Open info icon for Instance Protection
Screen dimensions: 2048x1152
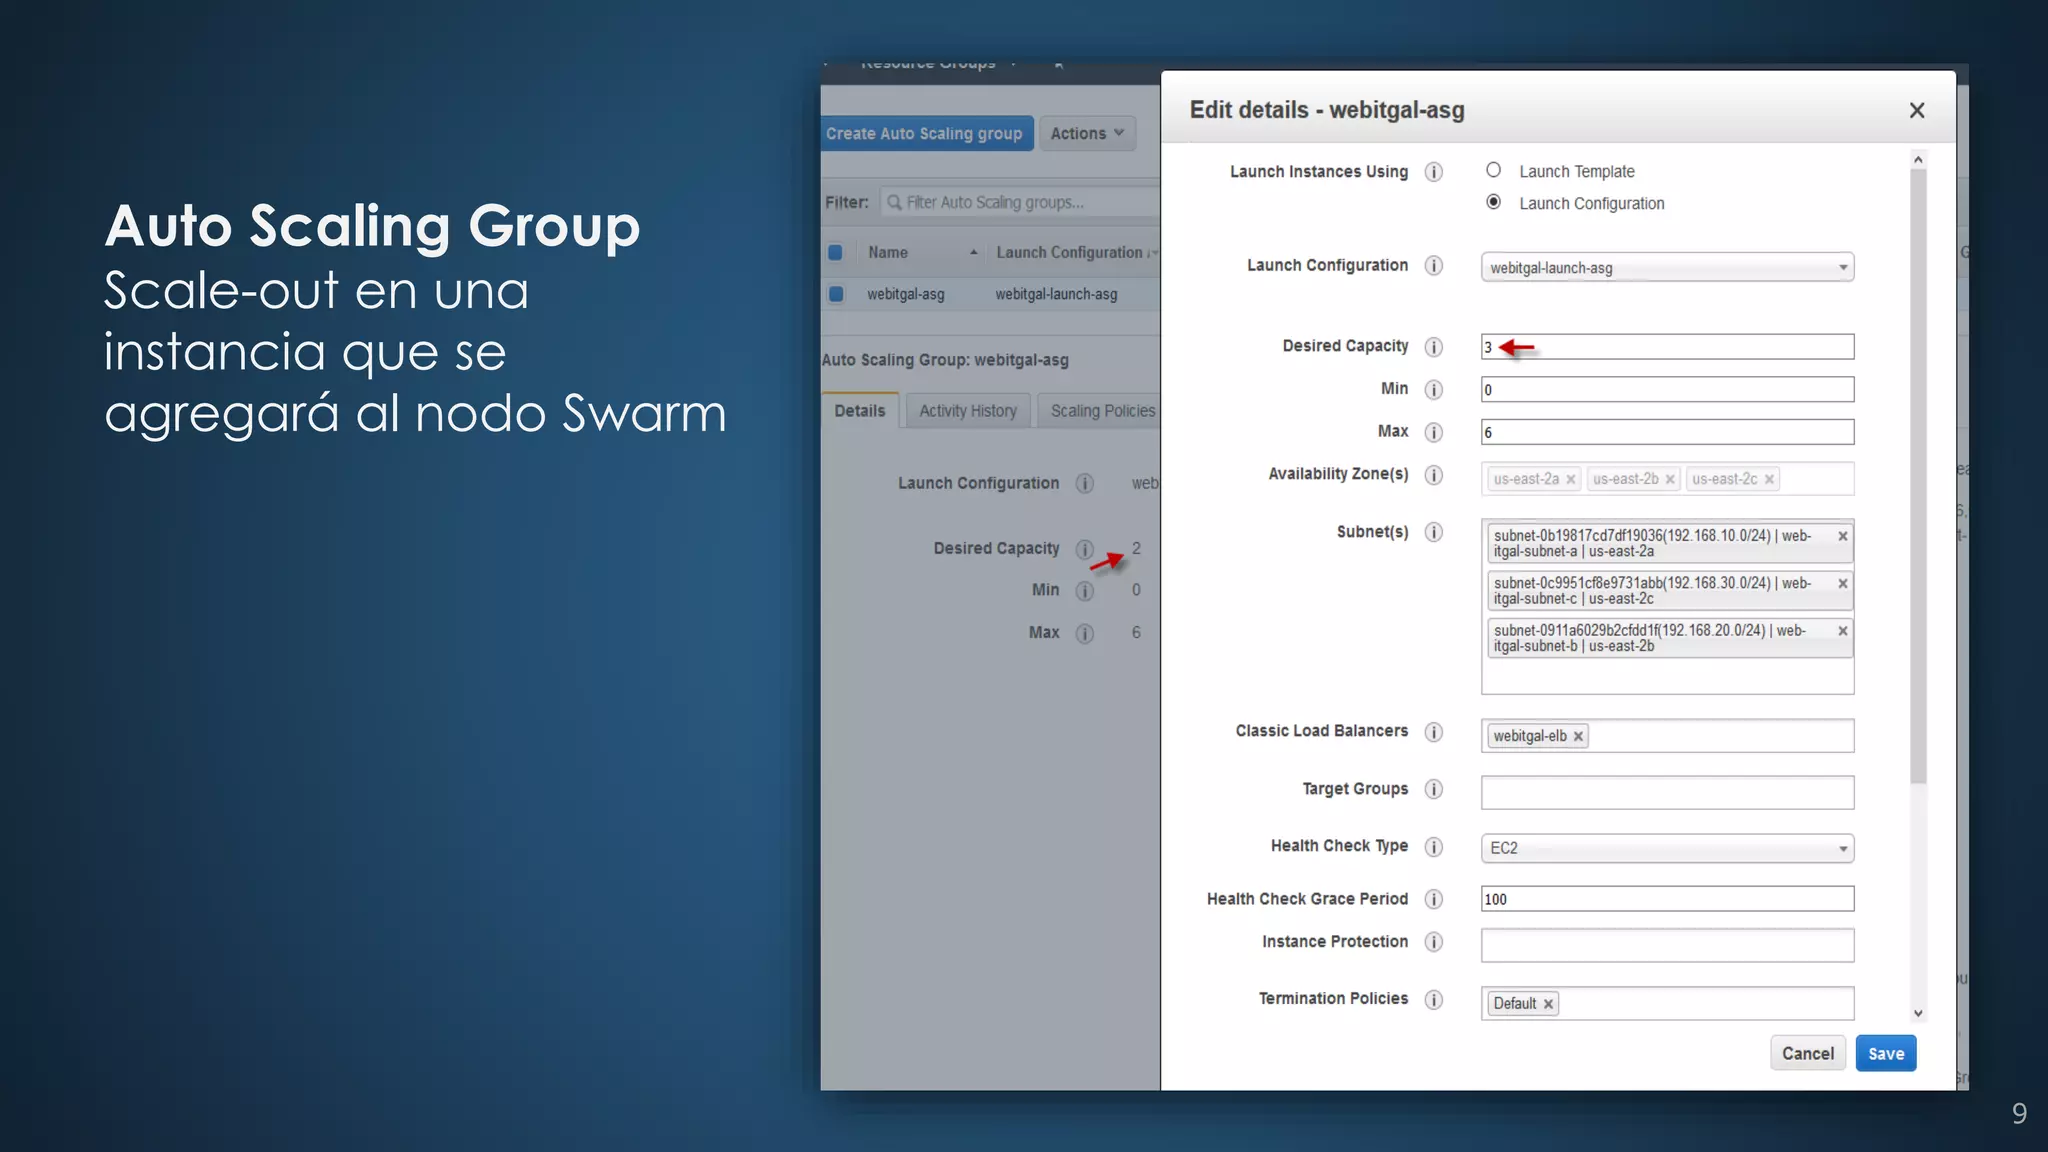1433,942
